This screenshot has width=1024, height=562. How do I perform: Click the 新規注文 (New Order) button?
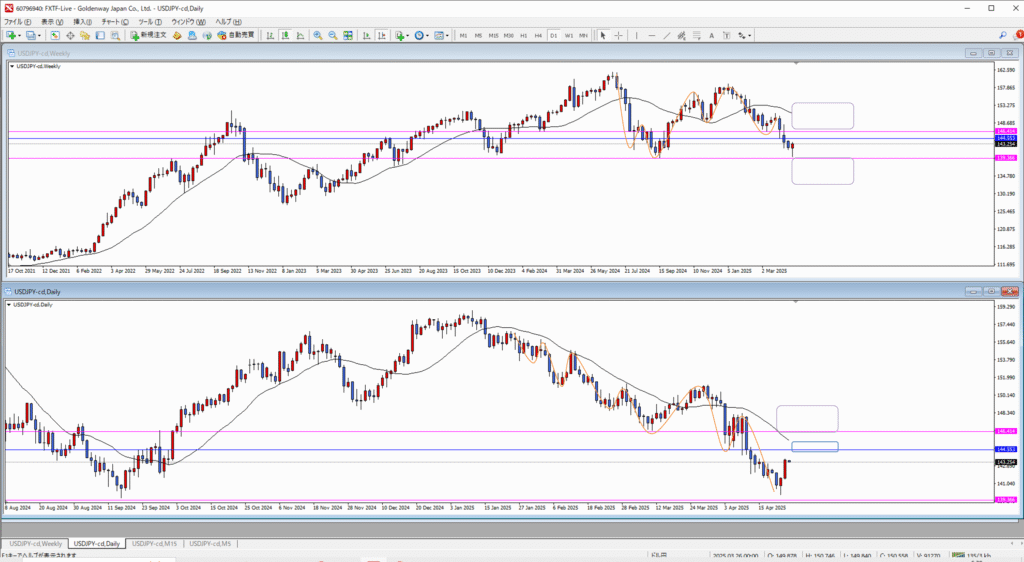149,35
